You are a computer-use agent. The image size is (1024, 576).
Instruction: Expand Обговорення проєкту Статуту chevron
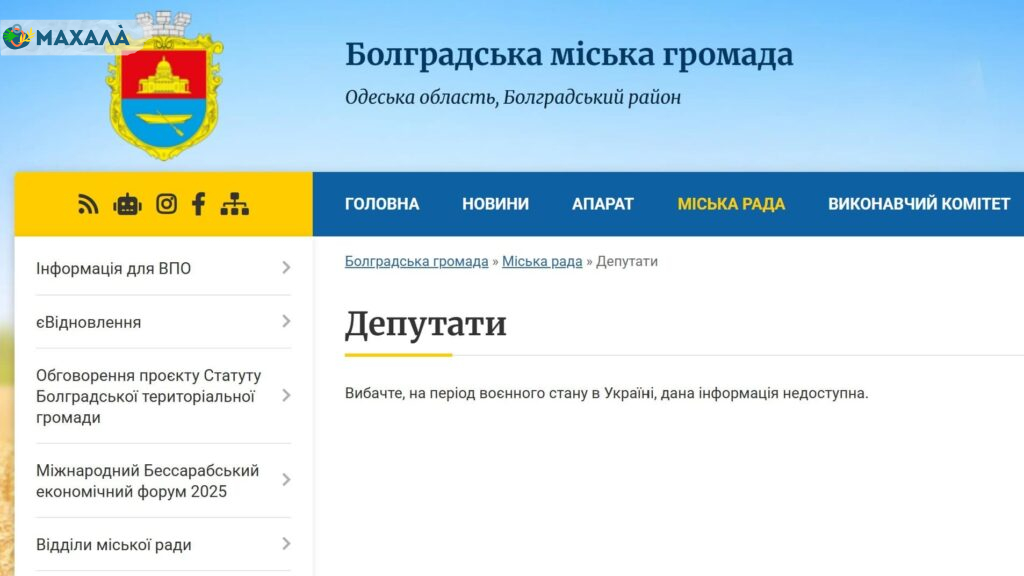pos(286,396)
